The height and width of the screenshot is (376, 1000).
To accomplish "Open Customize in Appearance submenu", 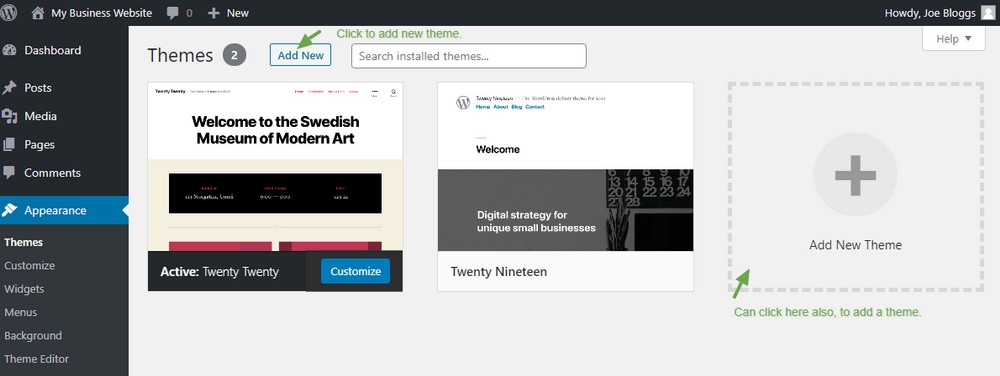I will [29, 266].
